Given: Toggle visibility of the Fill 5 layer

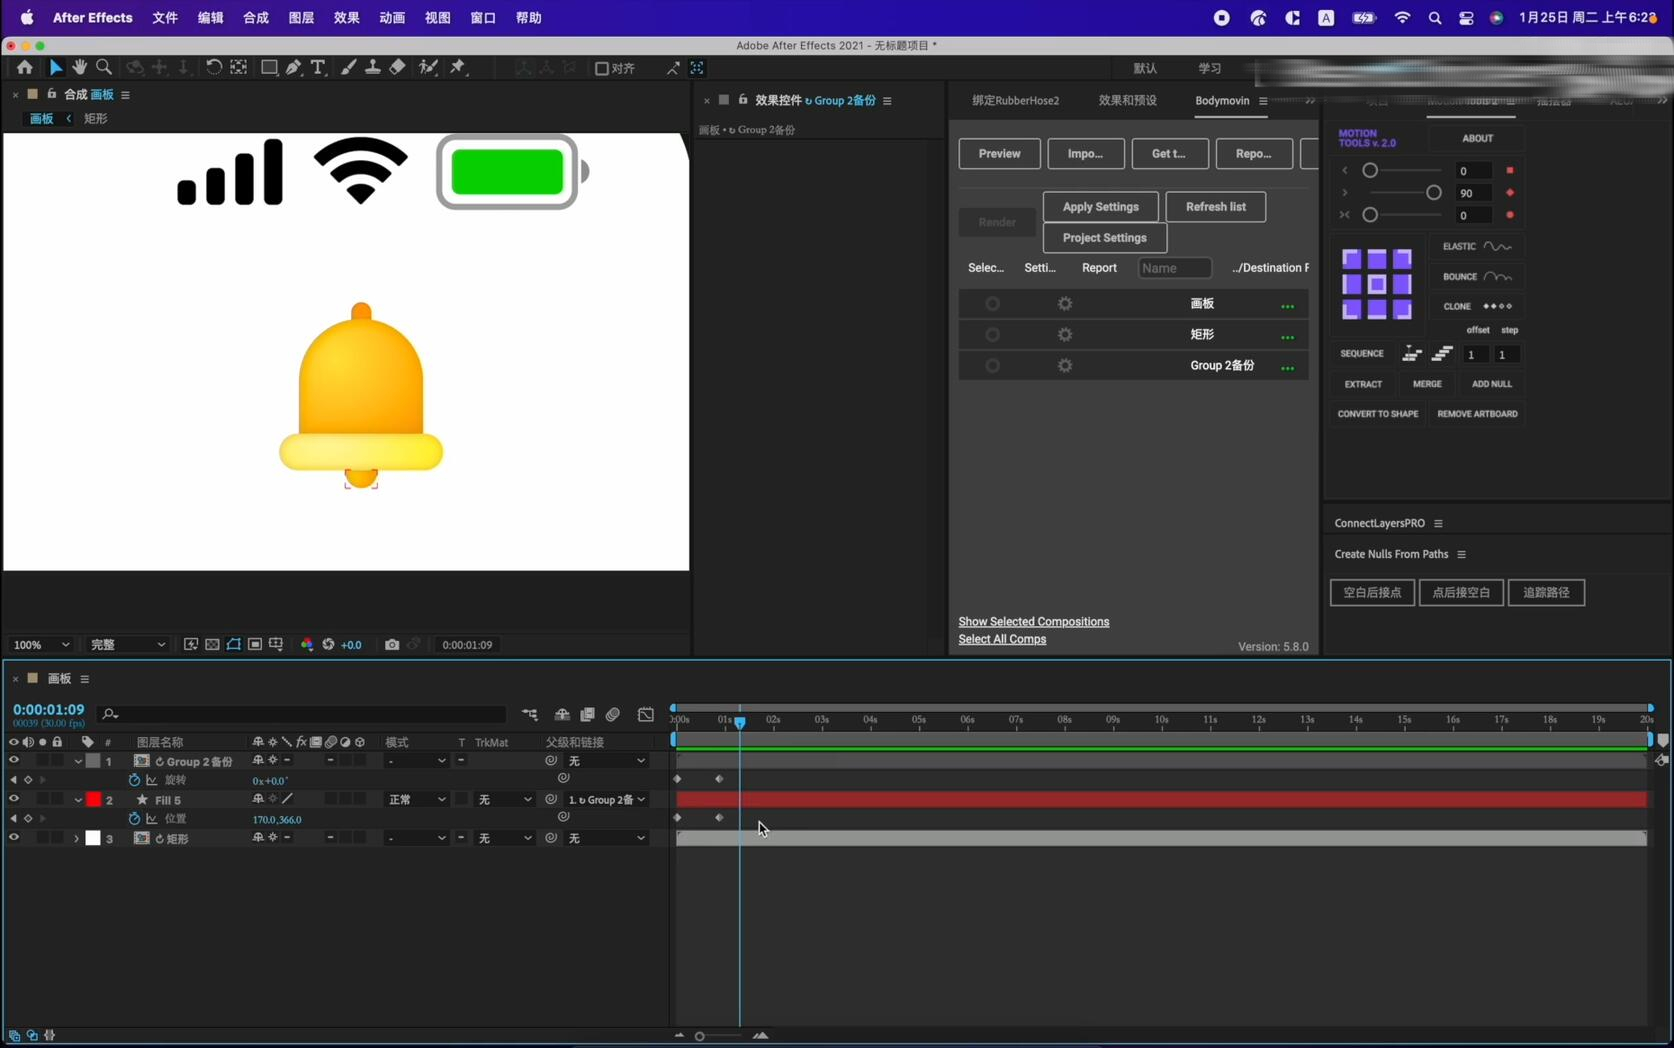Looking at the screenshot, I should [x=14, y=799].
